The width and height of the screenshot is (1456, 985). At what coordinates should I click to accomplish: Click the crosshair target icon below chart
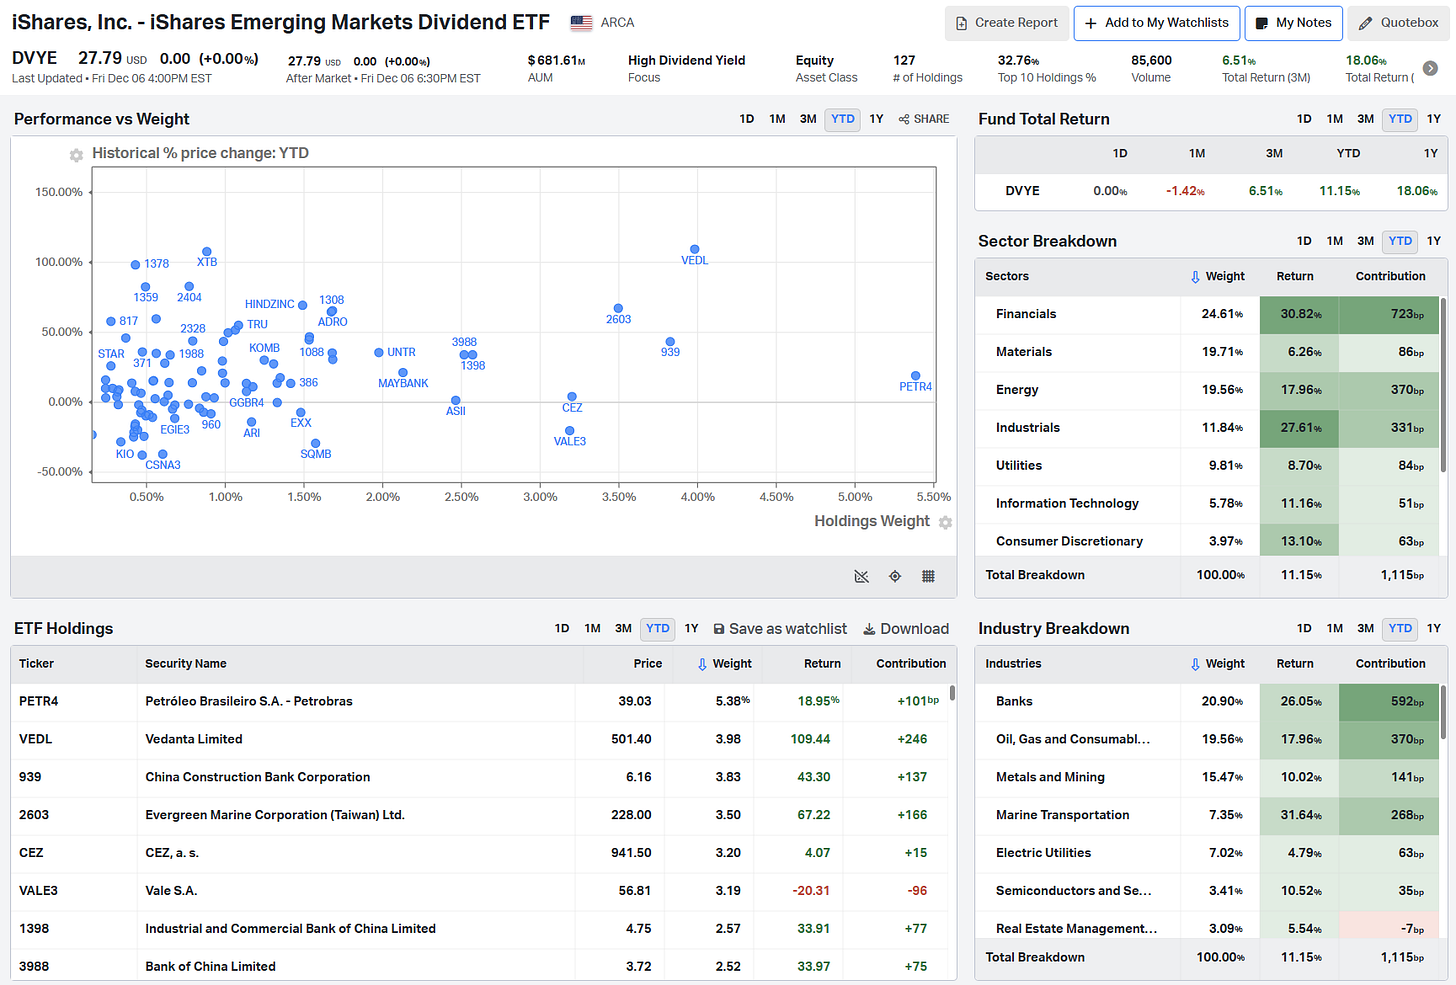tap(895, 576)
